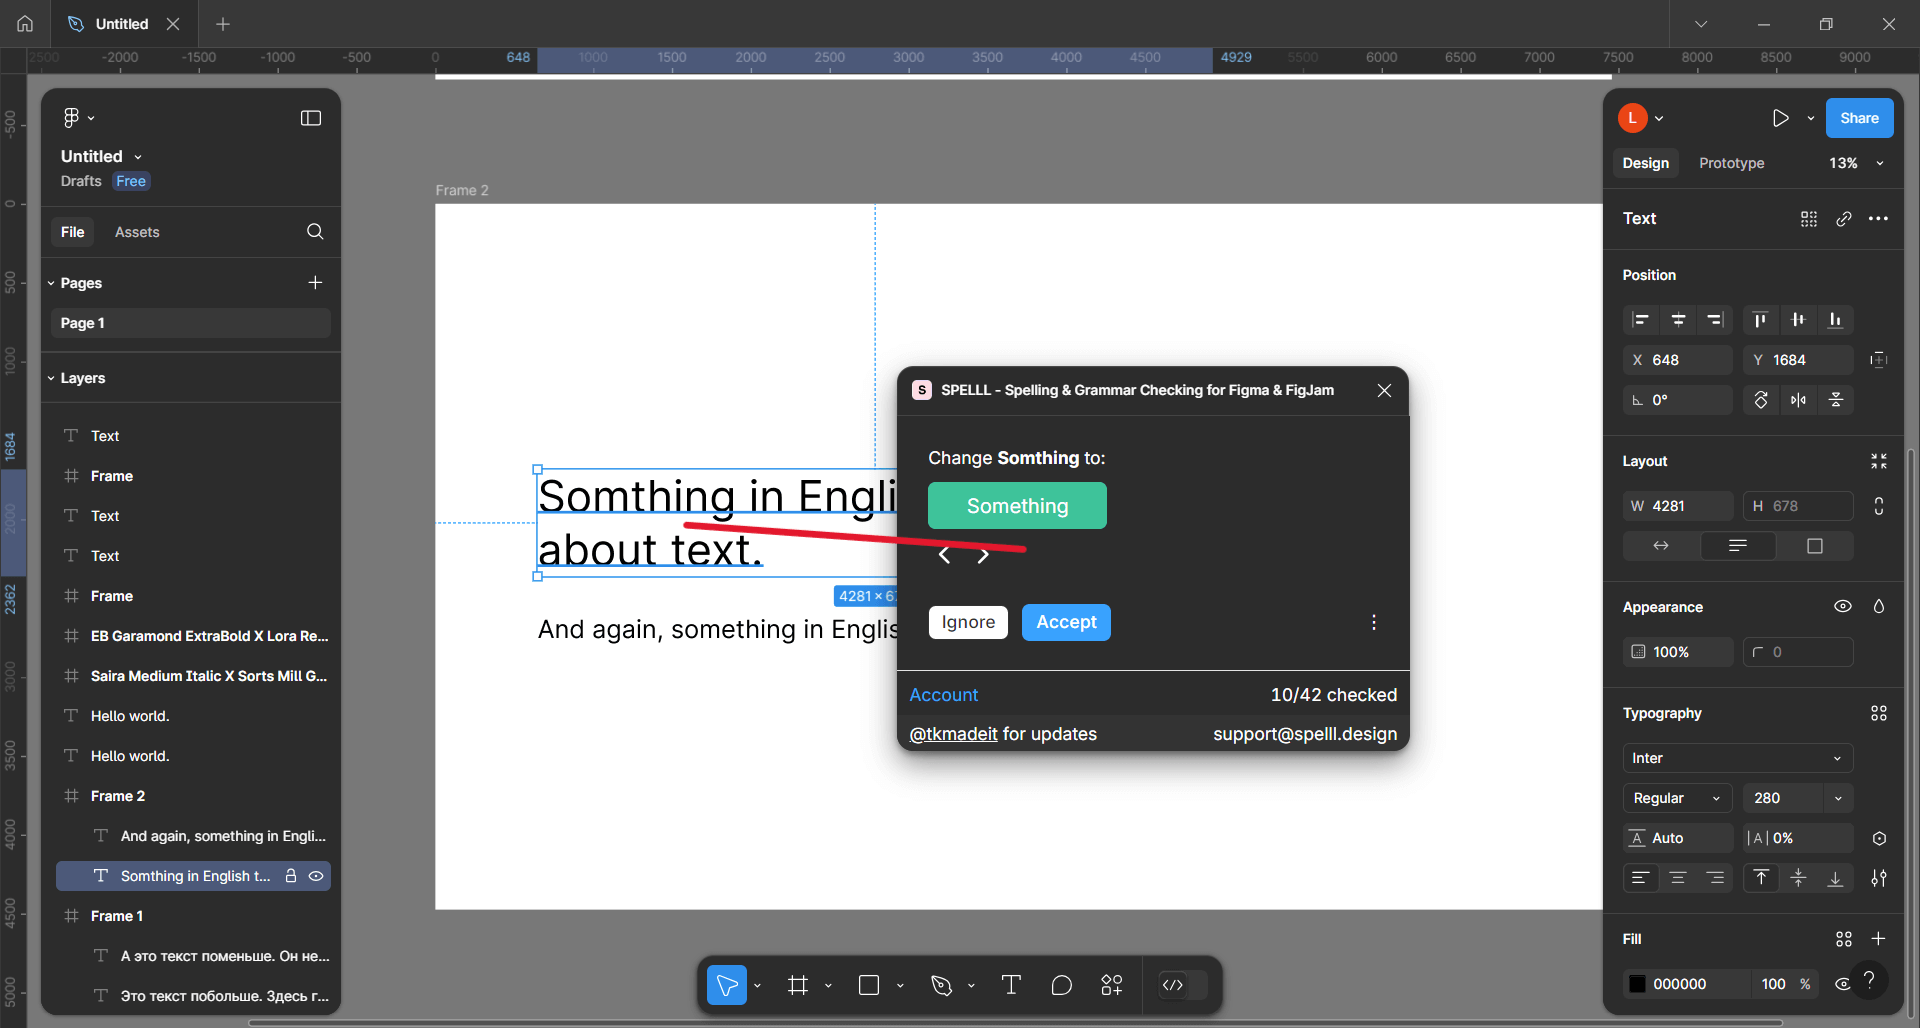
Task: Click the link icon in the Text header
Action: [1844, 218]
